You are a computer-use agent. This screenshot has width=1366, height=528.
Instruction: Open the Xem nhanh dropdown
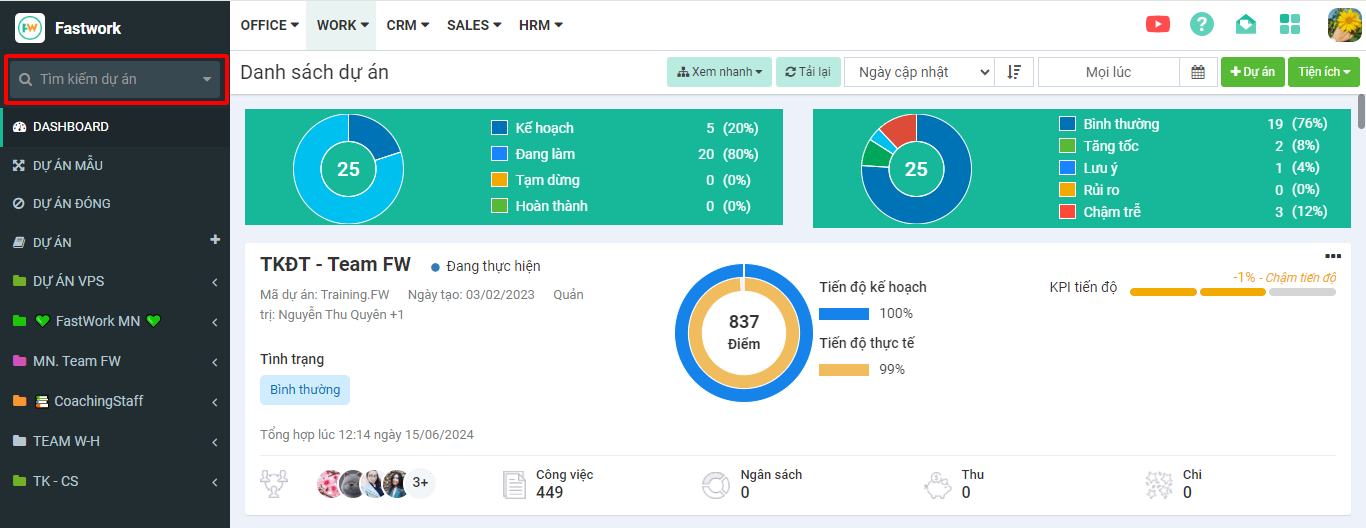pos(719,72)
